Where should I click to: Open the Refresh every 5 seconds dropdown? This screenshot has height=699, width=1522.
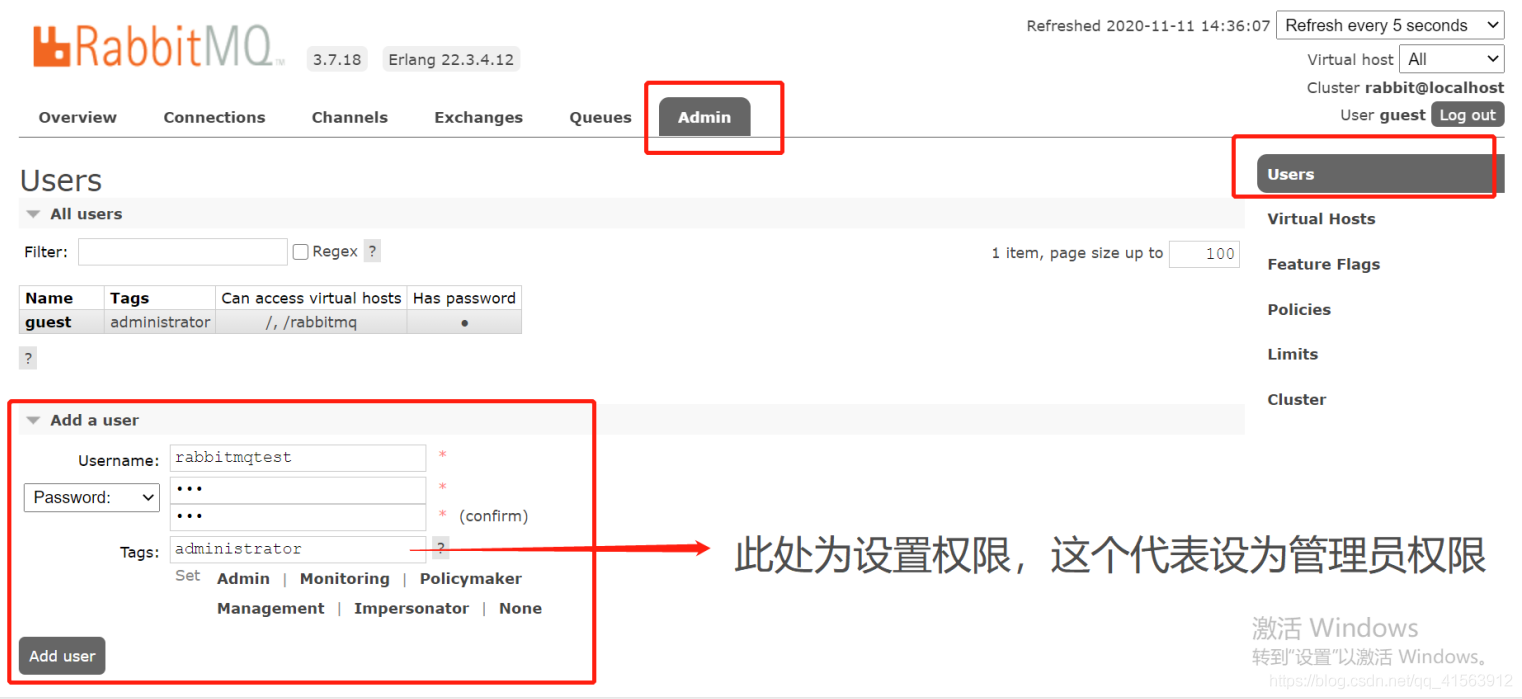pyautogui.click(x=1390, y=25)
